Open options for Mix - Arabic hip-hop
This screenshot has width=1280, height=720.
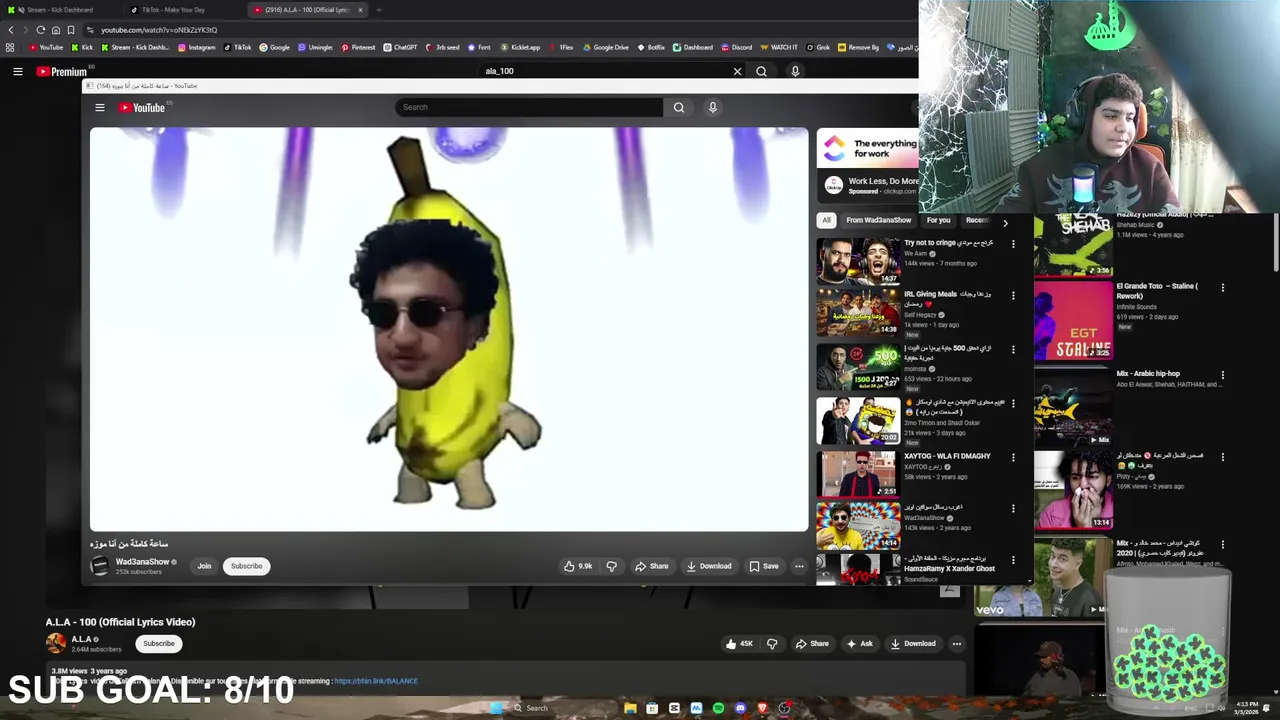[1222, 375]
